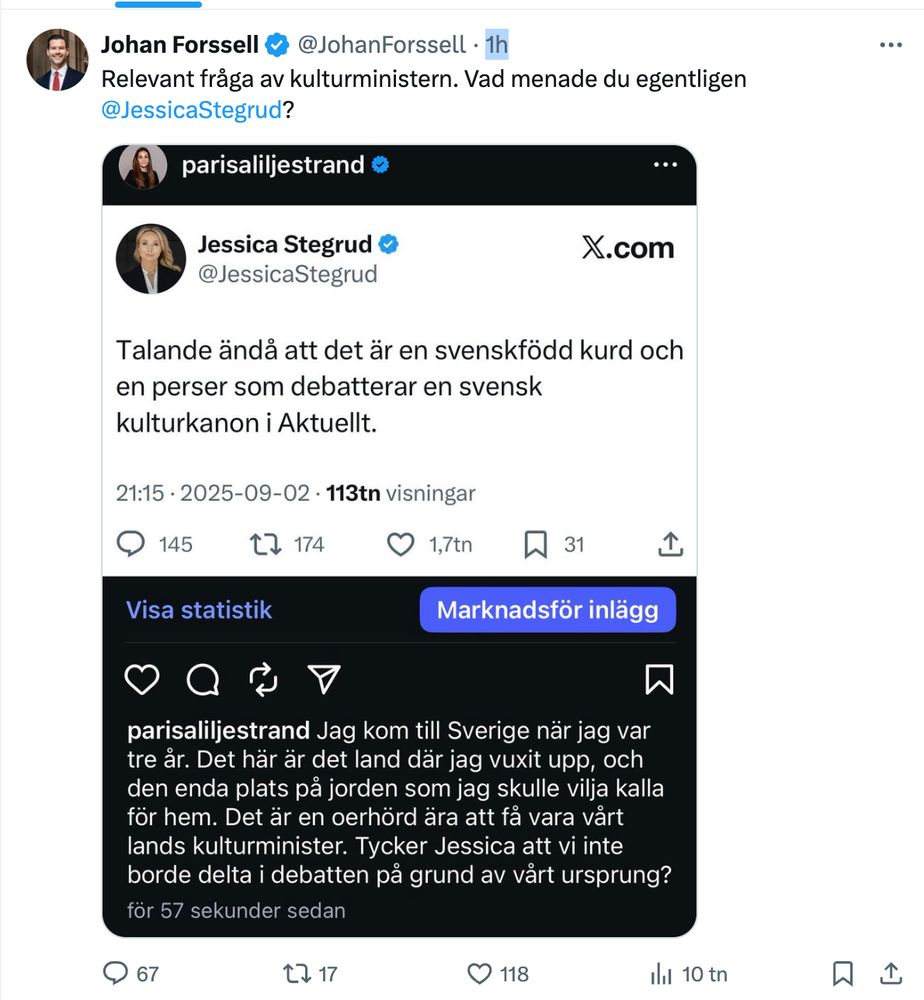
Task: Open options dots beside parisaliljestrand
Action: (x=665, y=165)
